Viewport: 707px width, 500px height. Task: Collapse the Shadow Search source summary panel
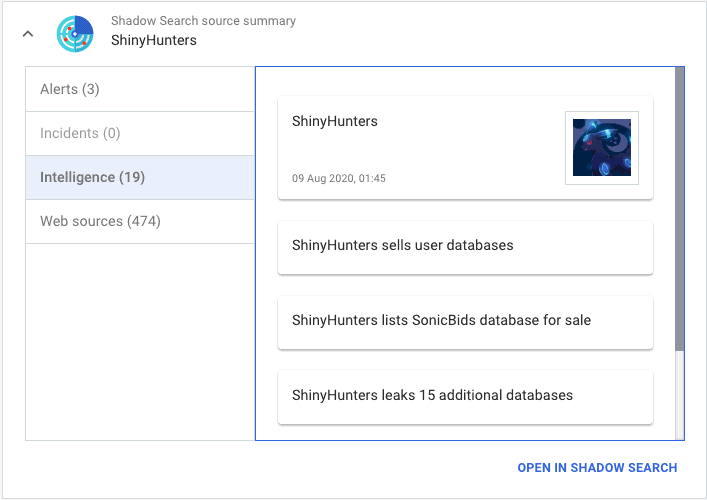tap(28, 34)
